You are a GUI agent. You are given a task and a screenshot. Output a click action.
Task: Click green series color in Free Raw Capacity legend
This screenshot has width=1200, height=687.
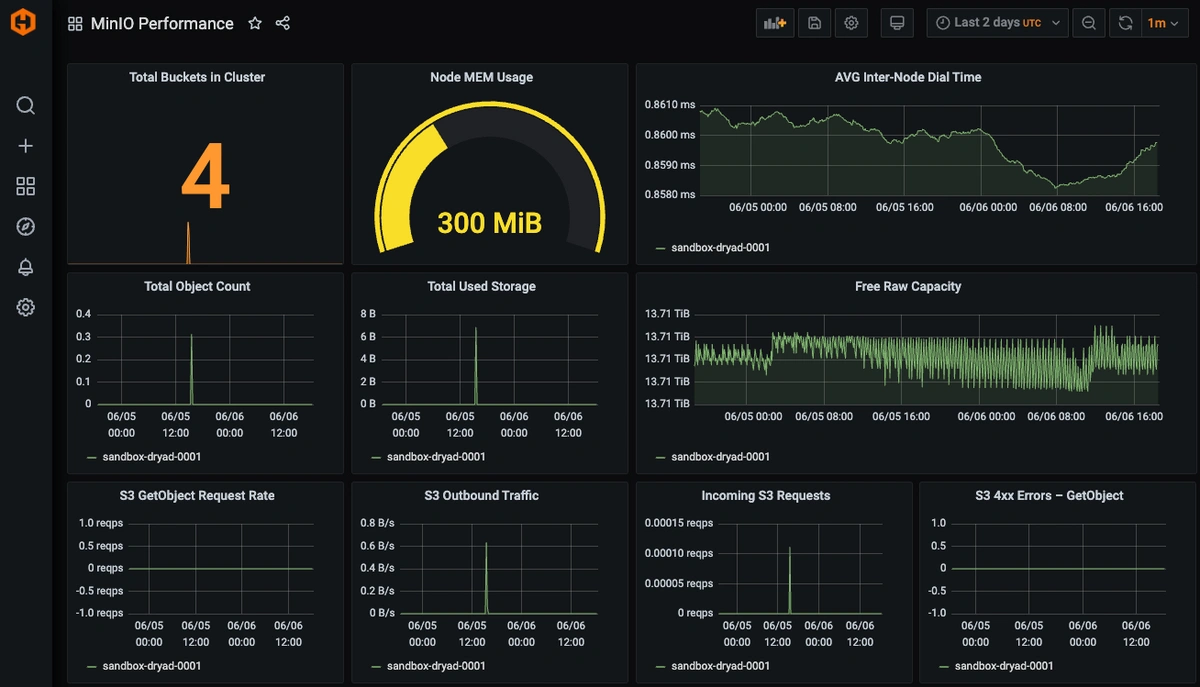[660, 456]
